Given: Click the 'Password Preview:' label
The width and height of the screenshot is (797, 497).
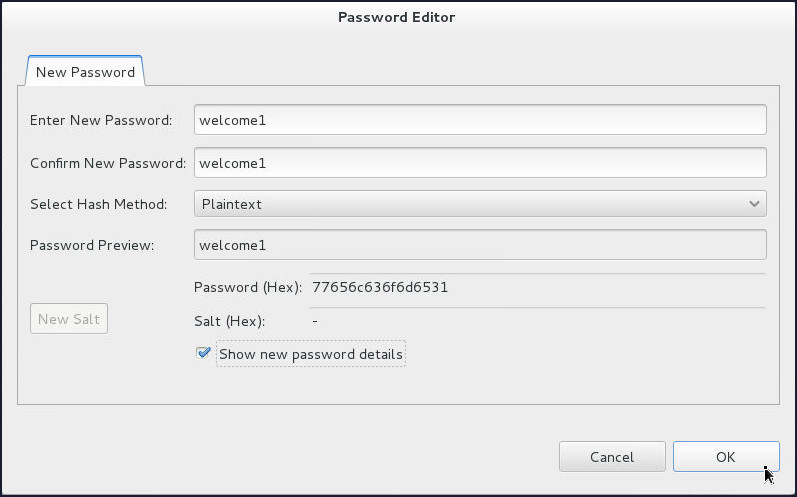Looking at the screenshot, I should click(92, 245).
